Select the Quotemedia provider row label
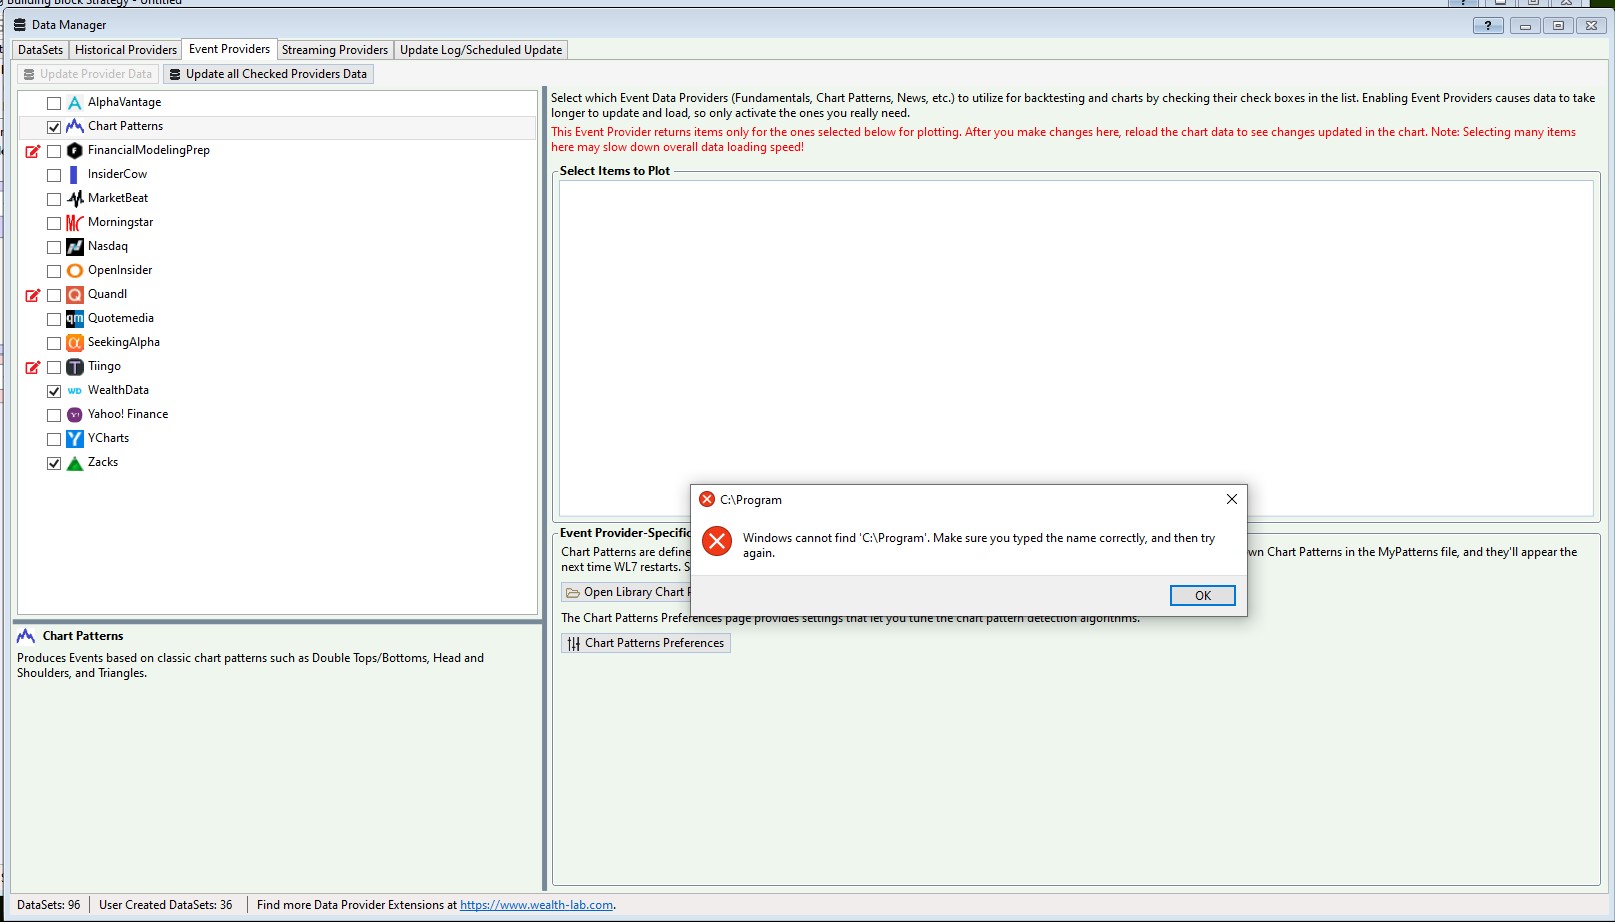 [121, 318]
